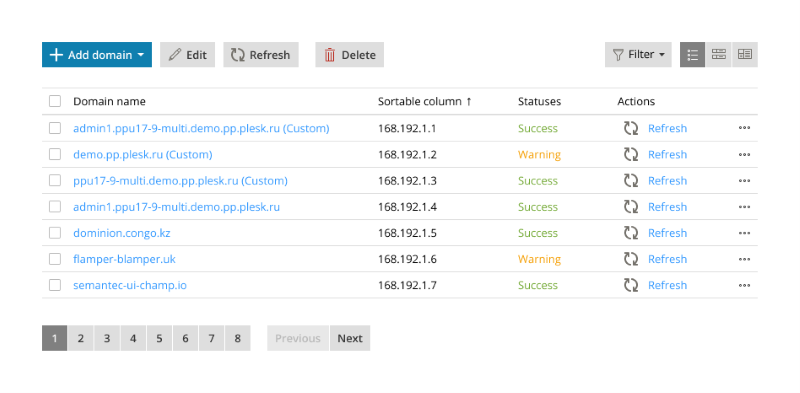This screenshot has height=393, width=800.
Task: Switch to compact list view icon
Action: tap(692, 55)
